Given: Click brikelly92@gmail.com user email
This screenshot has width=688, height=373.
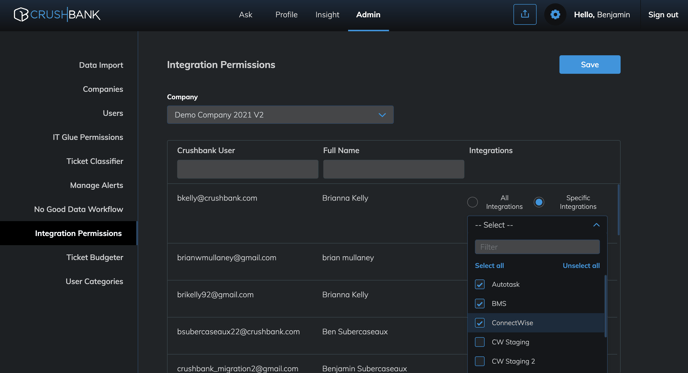Looking at the screenshot, I should (215, 295).
